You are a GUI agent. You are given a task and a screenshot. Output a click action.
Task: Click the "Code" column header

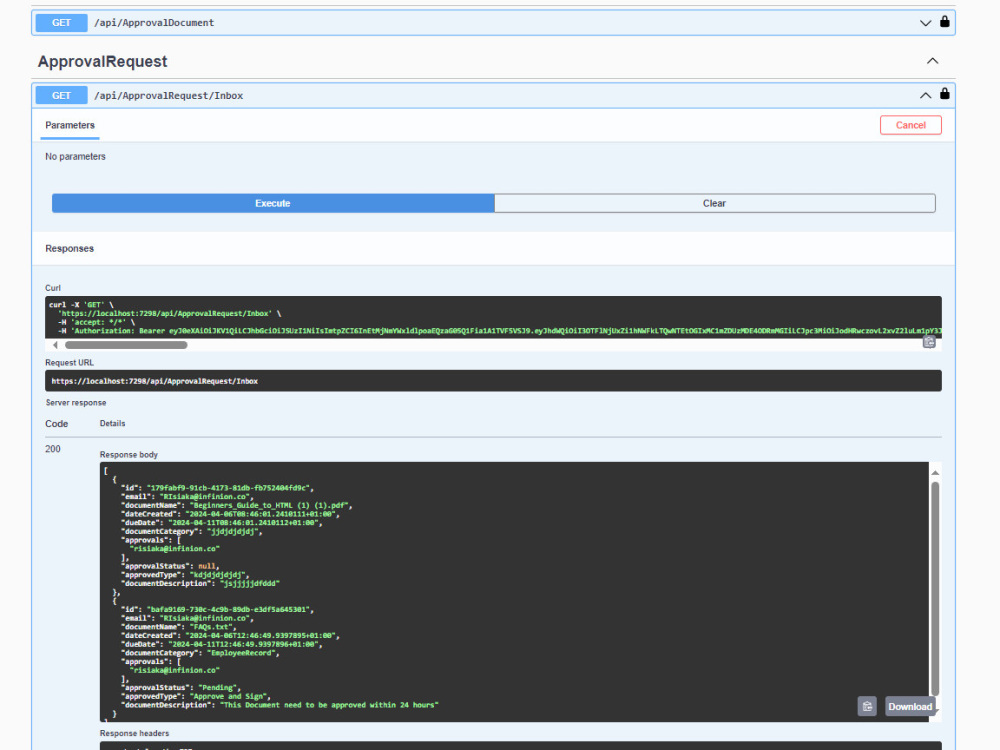coord(57,423)
